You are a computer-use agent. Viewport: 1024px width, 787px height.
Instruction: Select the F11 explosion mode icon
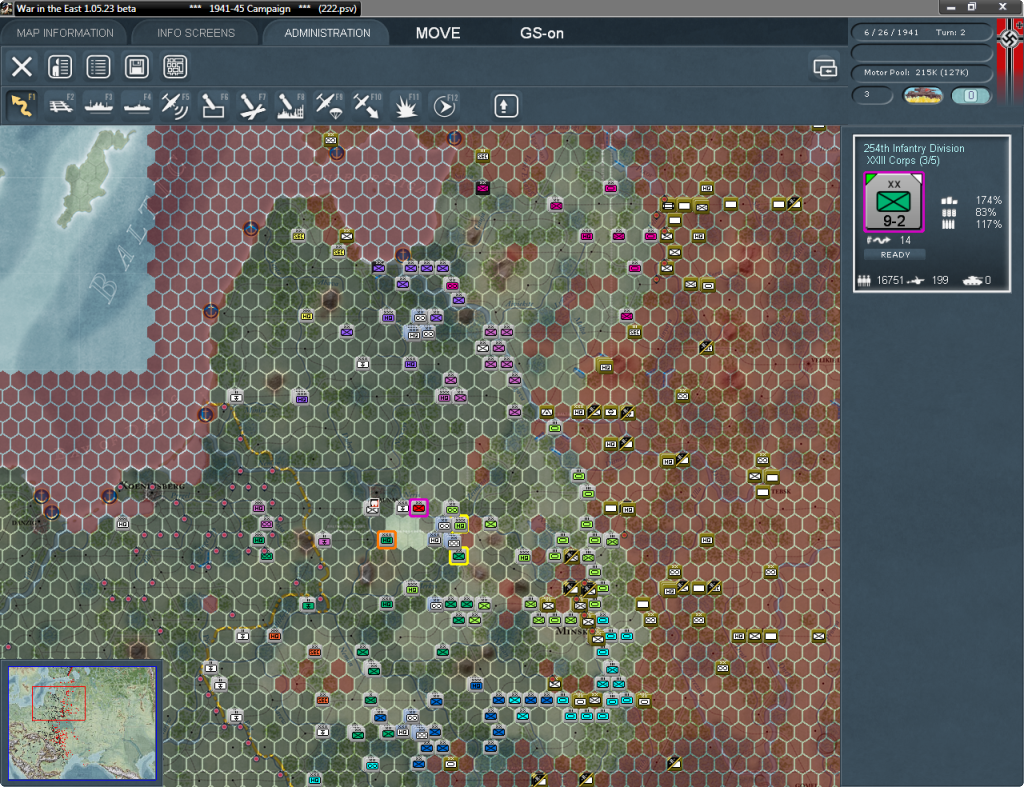[x=406, y=106]
